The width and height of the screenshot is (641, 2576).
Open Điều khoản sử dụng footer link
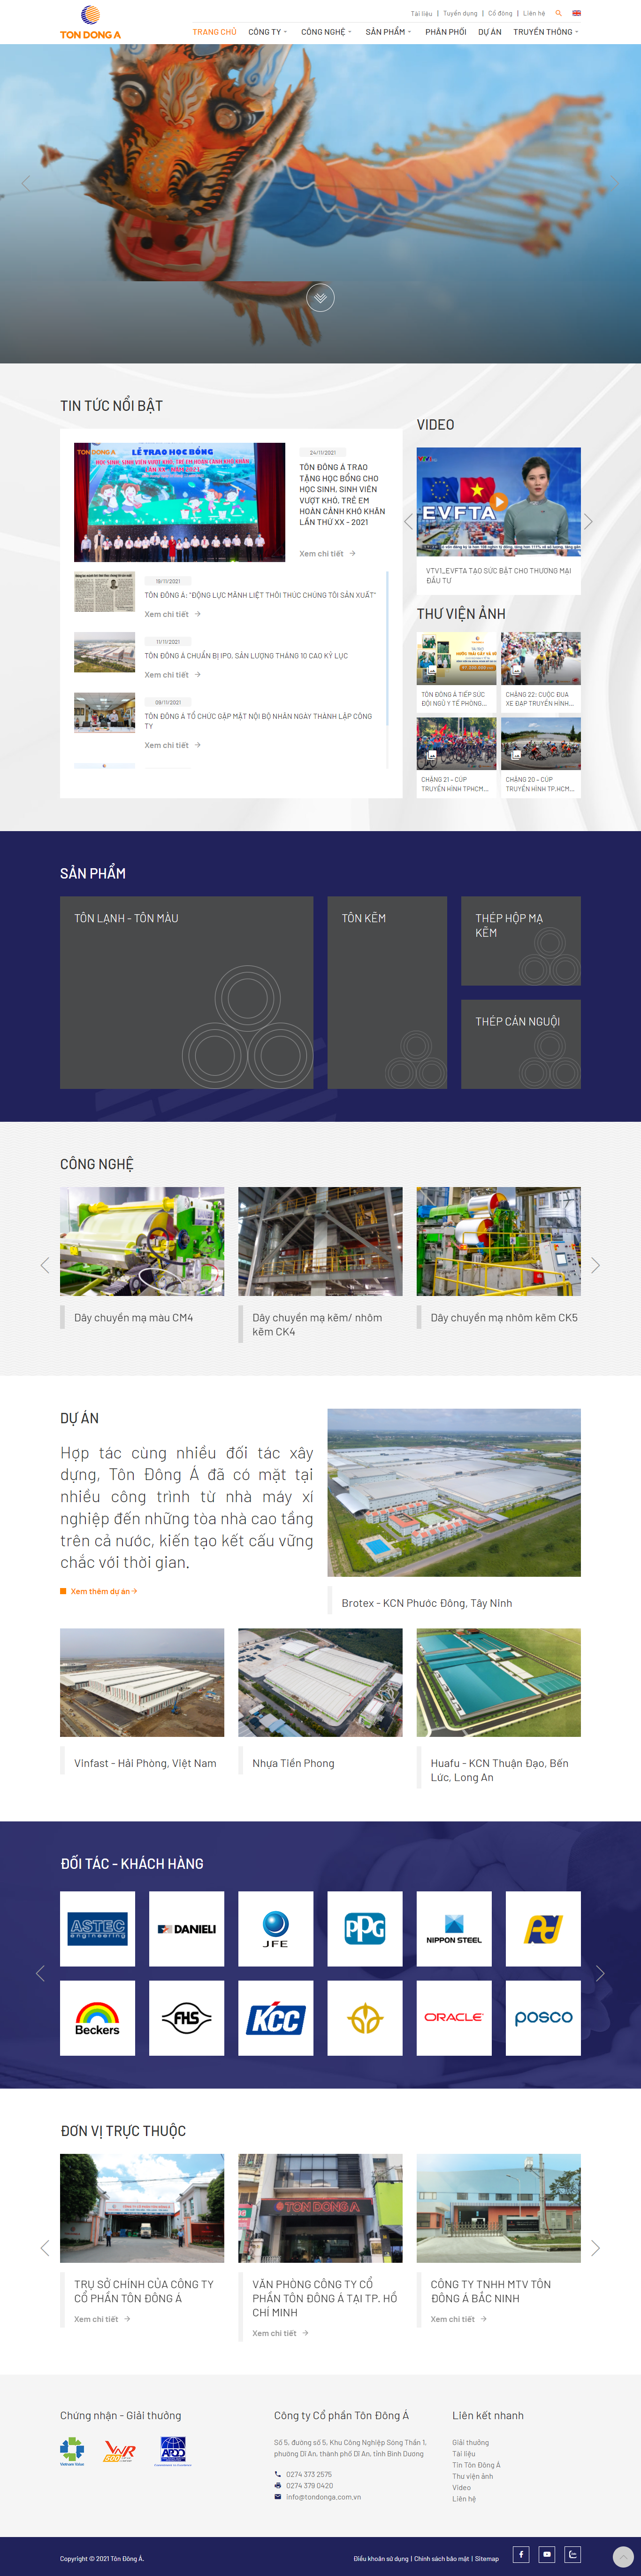[381, 2558]
